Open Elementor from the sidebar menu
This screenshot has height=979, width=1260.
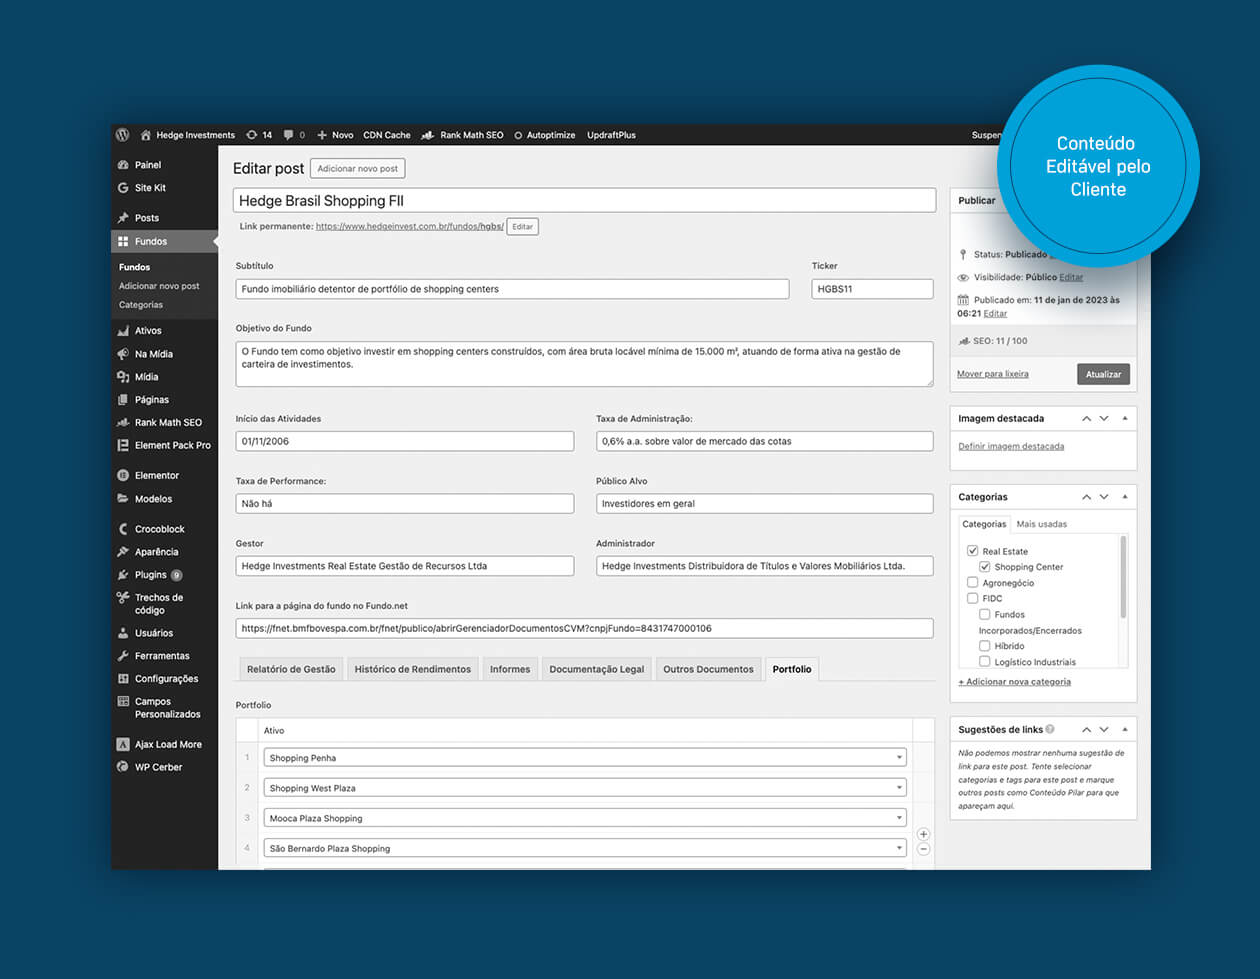pyautogui.click(x=156, y=475)
